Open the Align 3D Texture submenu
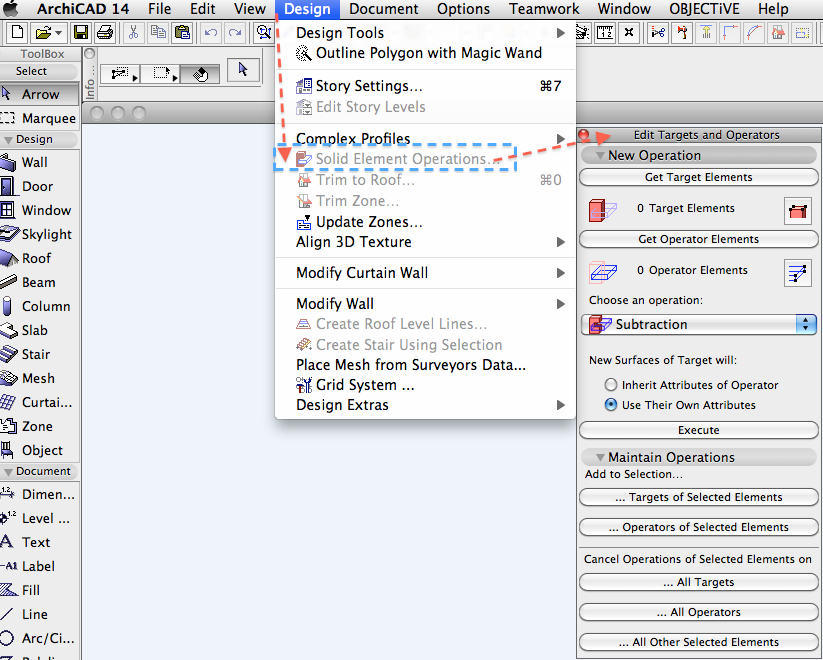 [425, 242]
